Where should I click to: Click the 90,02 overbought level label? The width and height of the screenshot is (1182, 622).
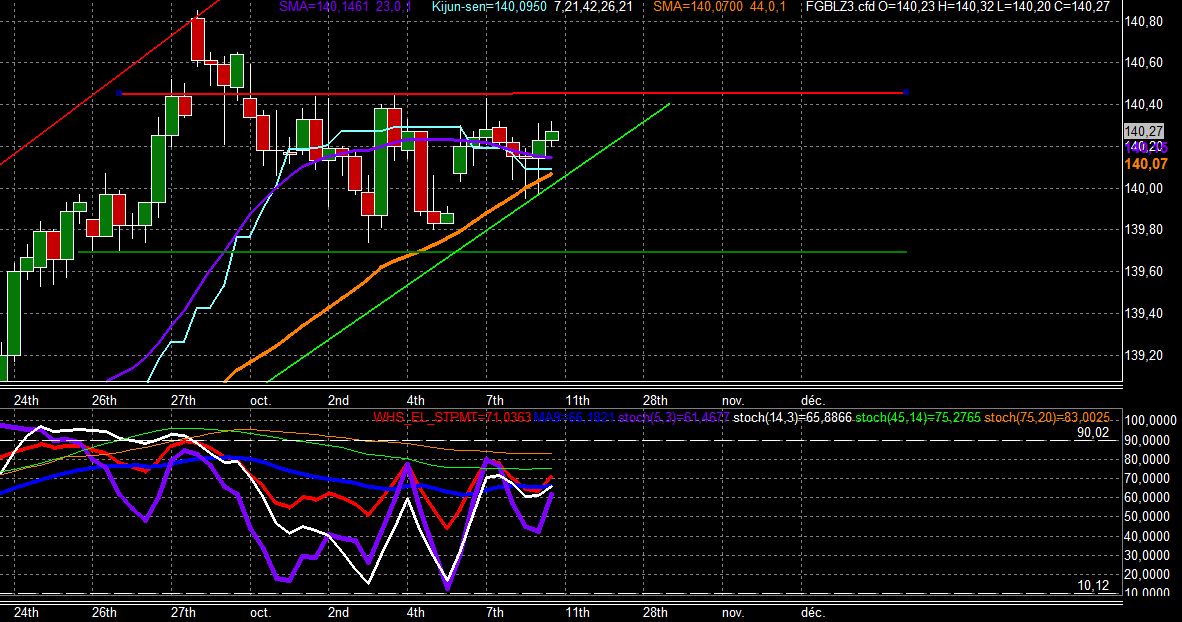[1093, 433]
